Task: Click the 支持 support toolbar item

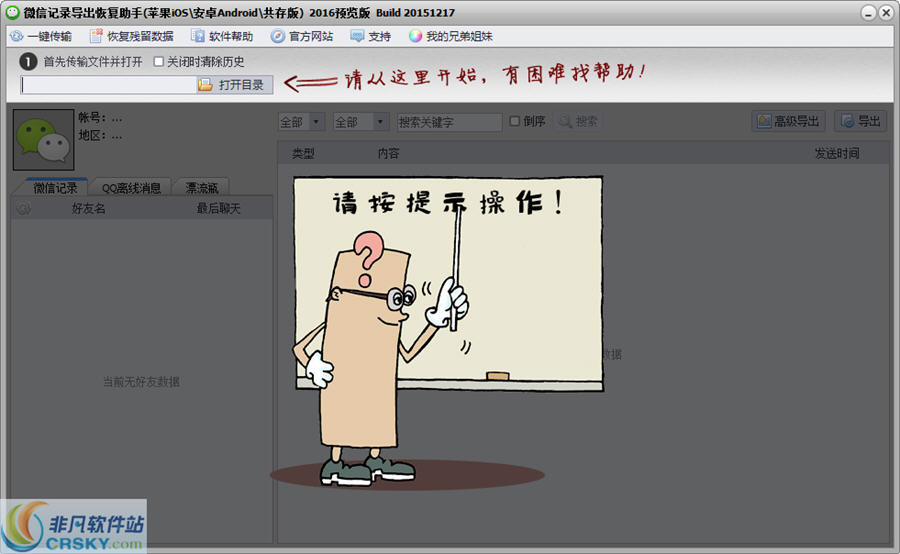Action: click(371, 36)
